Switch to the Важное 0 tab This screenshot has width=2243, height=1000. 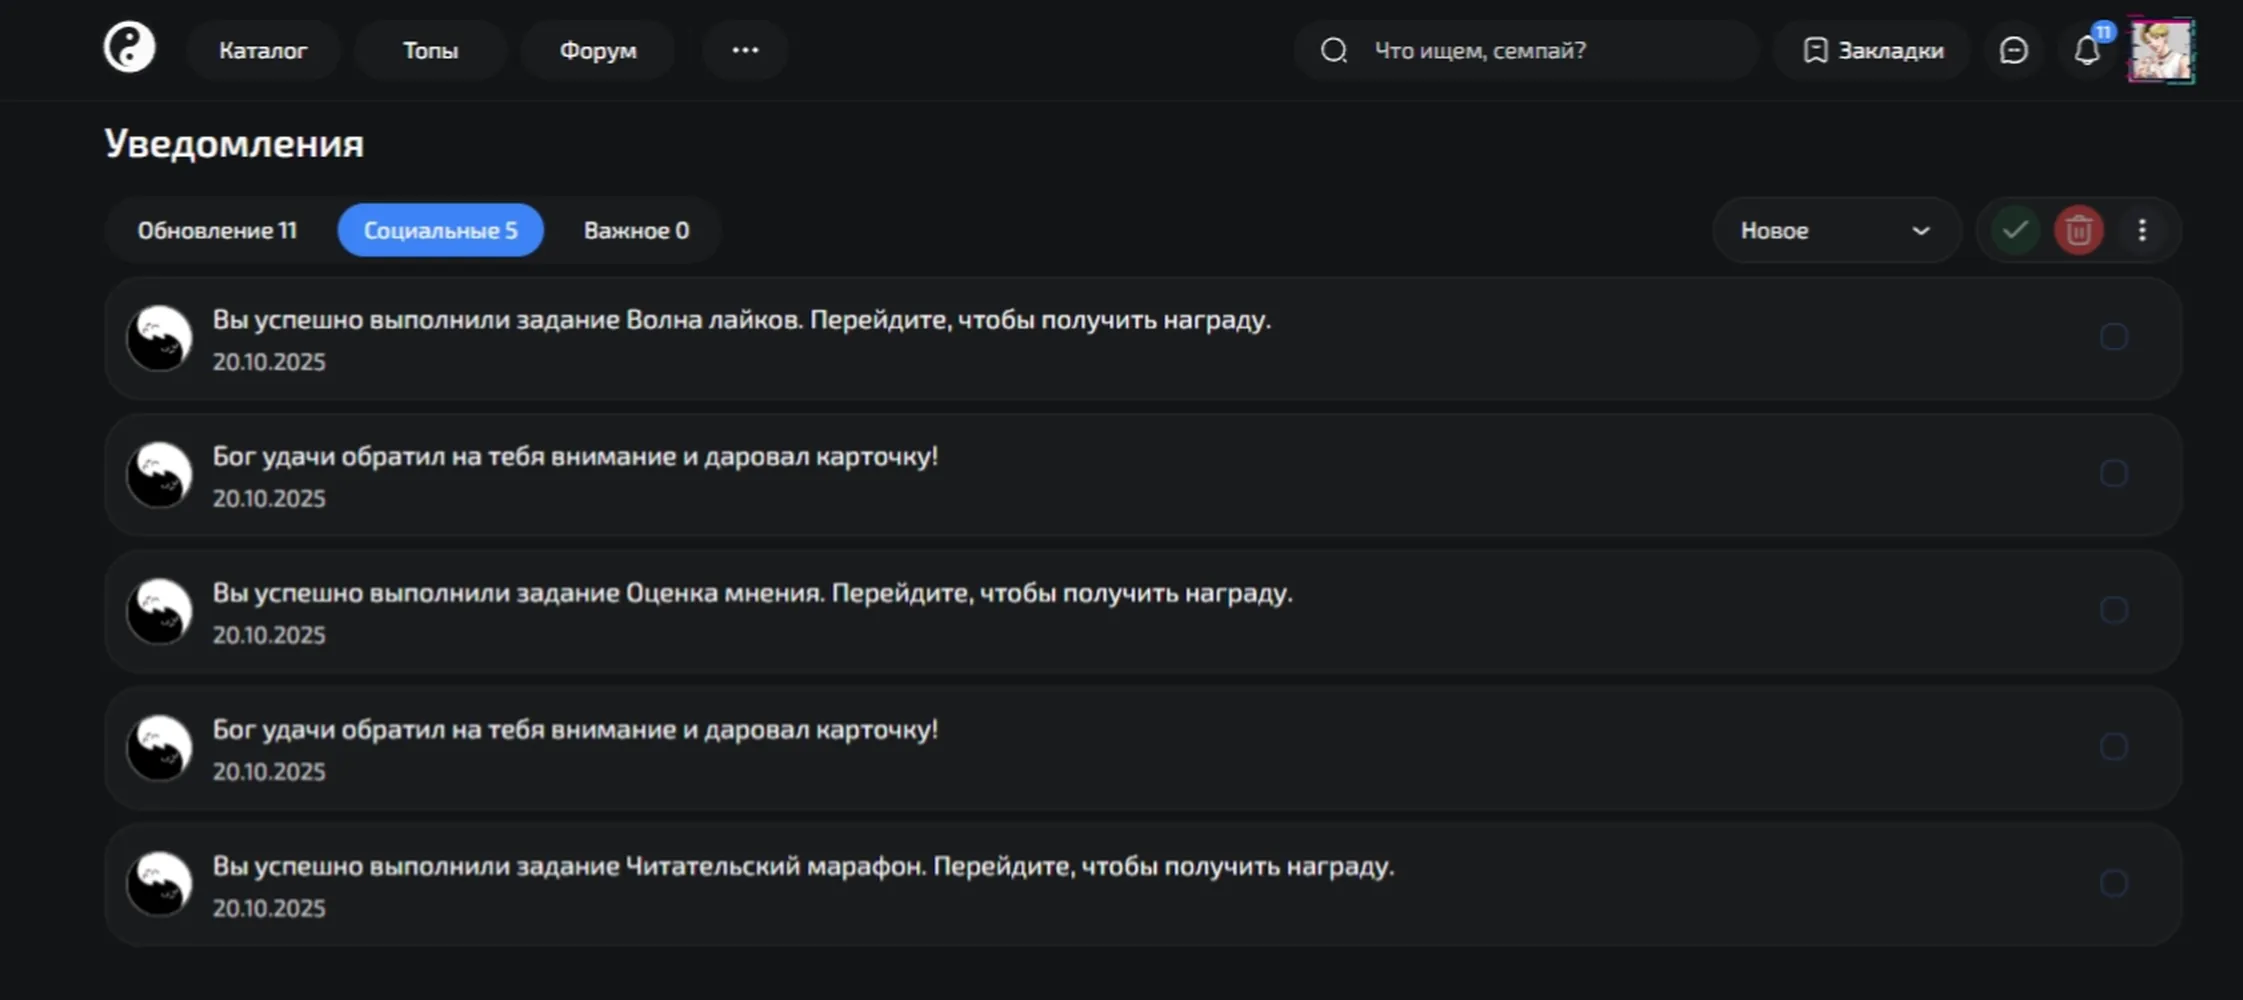(x=637, y=230)
